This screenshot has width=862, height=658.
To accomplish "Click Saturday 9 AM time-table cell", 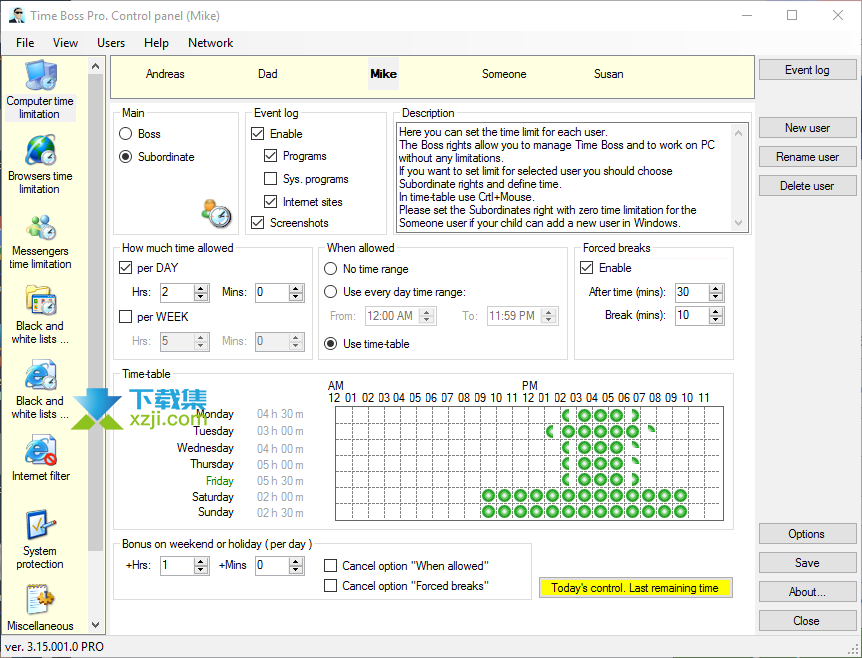I will (488, 496).
